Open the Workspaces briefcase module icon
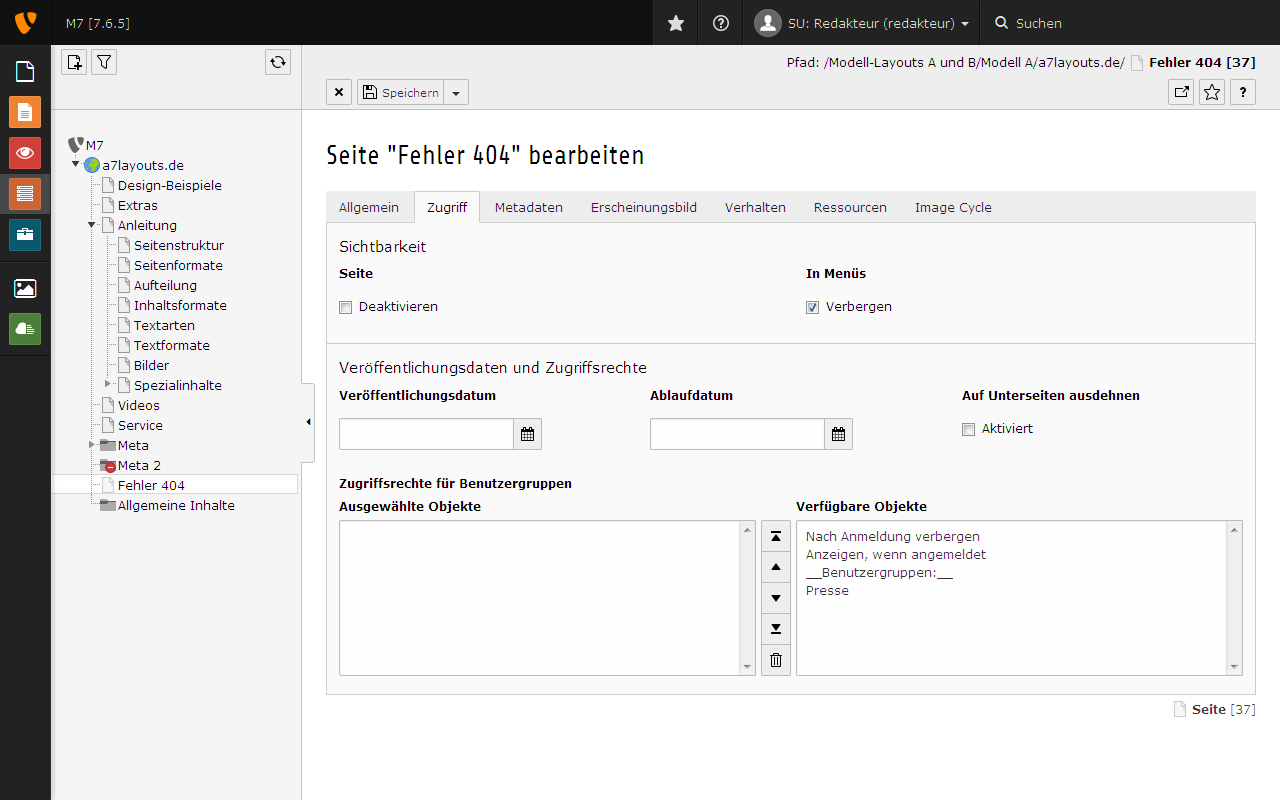 coord(25,235)
